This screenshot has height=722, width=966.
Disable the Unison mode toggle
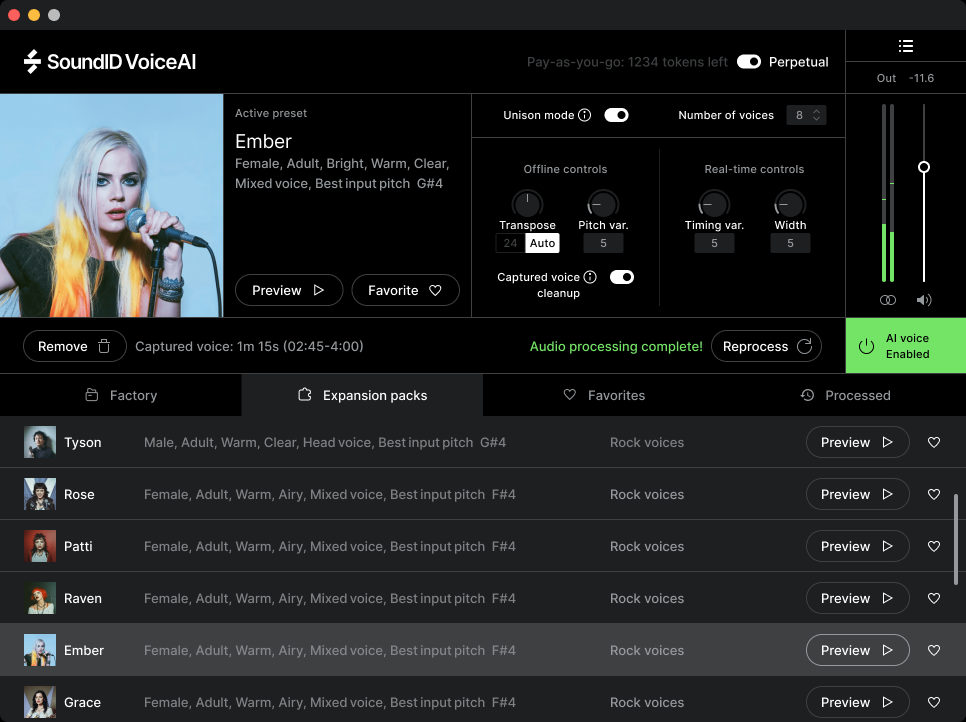616,114
